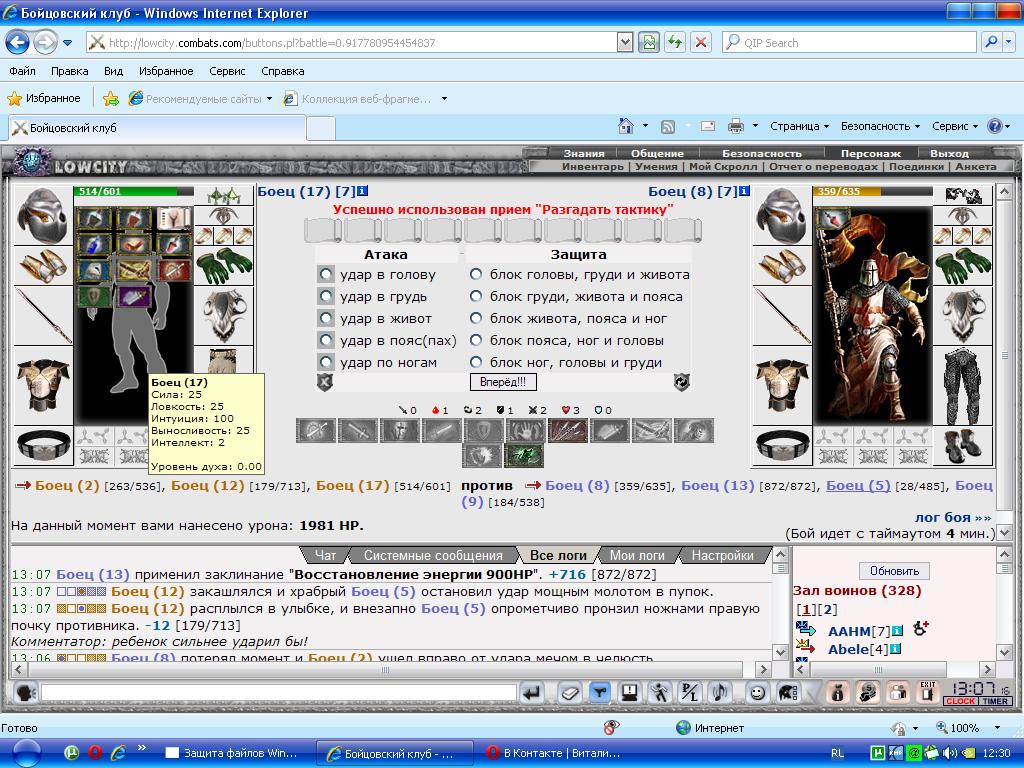Click the monitor exclamation mark icon
This screenshot has height=768, width=1024.
coord(630,692)
